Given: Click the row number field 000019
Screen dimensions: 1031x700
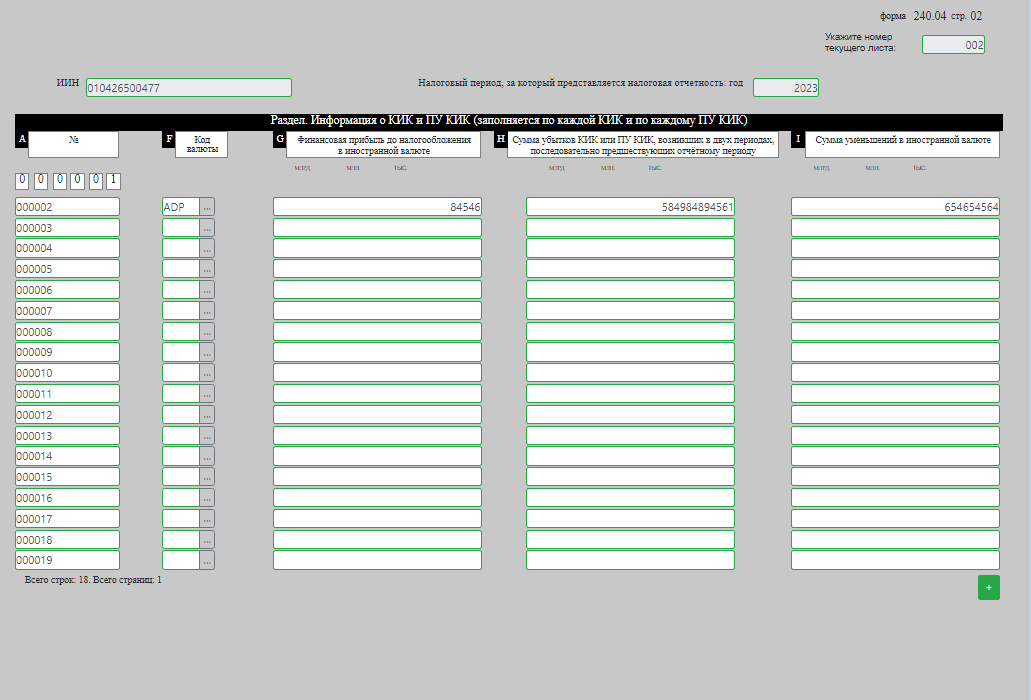Looking at the screenshot, I should pos(67,561).
